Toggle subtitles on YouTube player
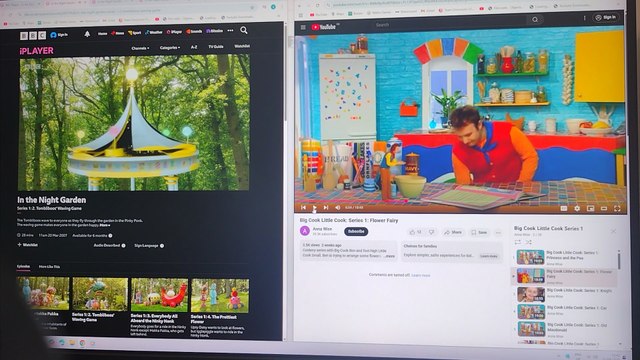 click(564, 209)
